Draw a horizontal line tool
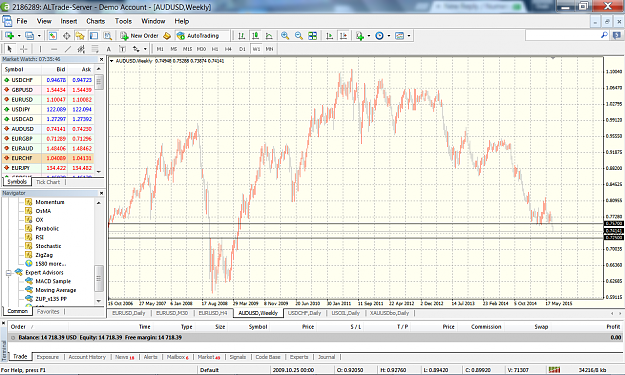 [54, 49]
